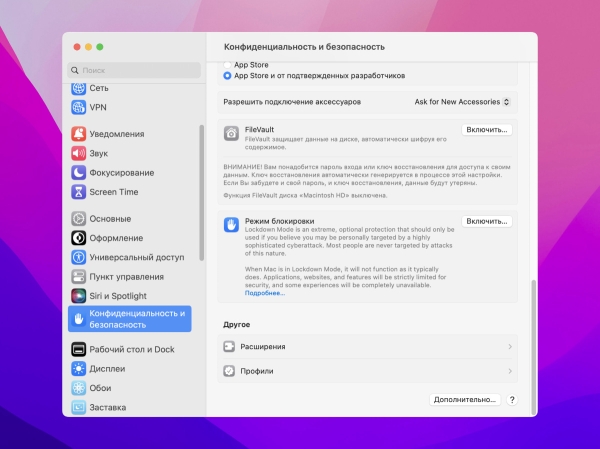Select the Фокусирование moon icon

tap(78, 173)
